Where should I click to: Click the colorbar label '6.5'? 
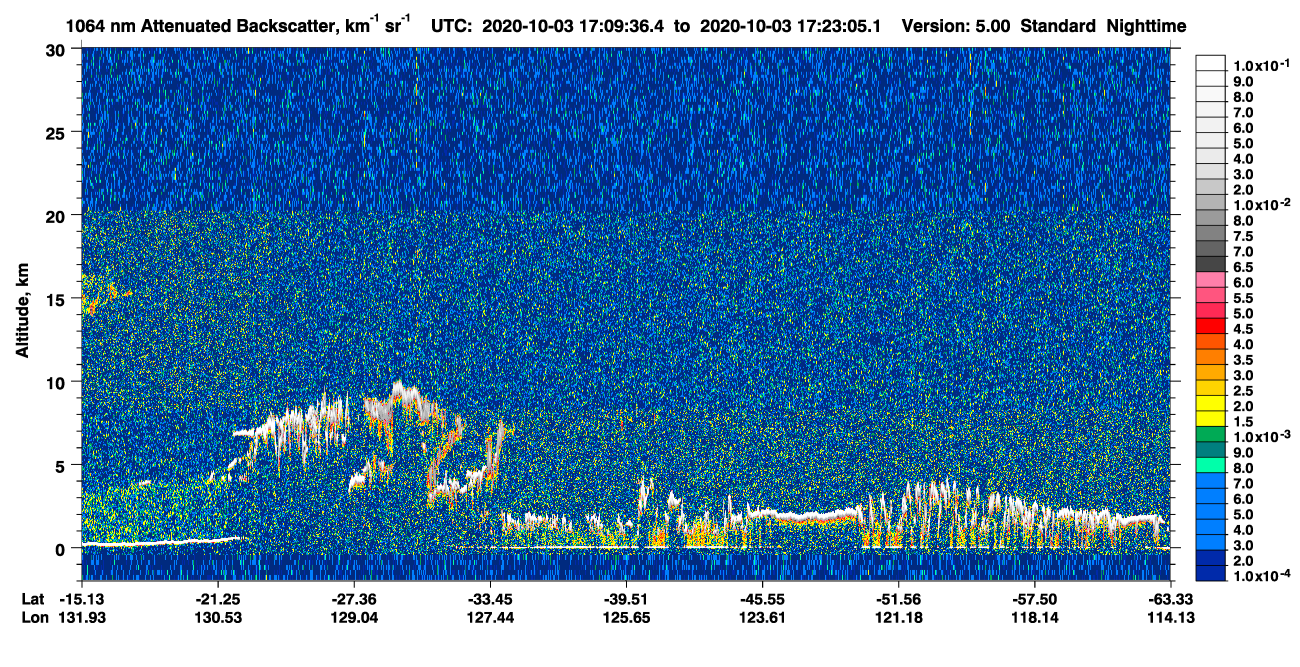tap(1243, 267)
